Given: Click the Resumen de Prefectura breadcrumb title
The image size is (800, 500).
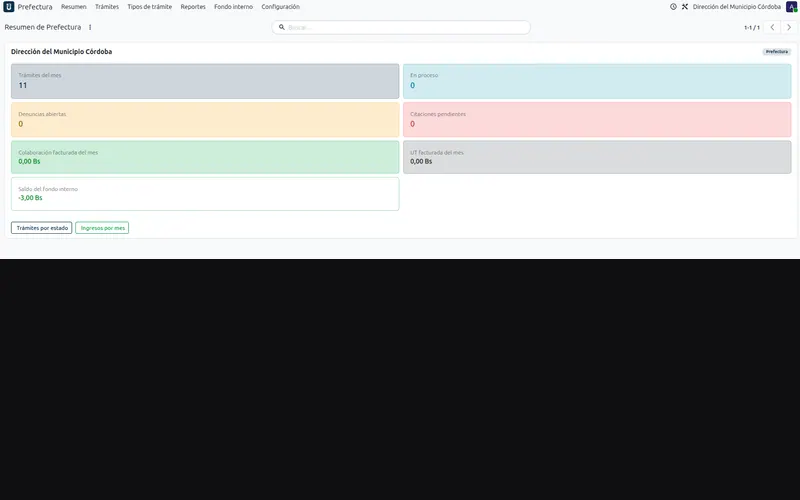Looking at the screenshot, I should click(43, 27).
